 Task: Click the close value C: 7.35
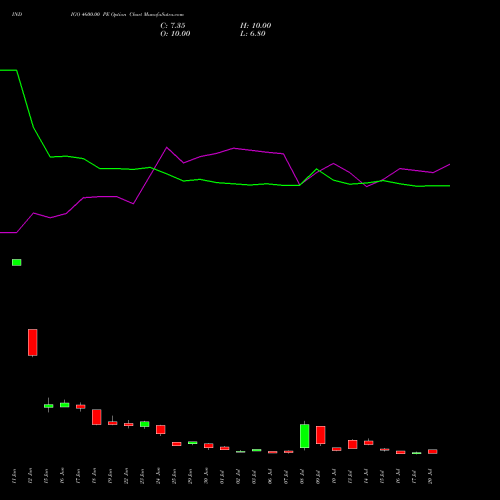click(x=173, y=26)
